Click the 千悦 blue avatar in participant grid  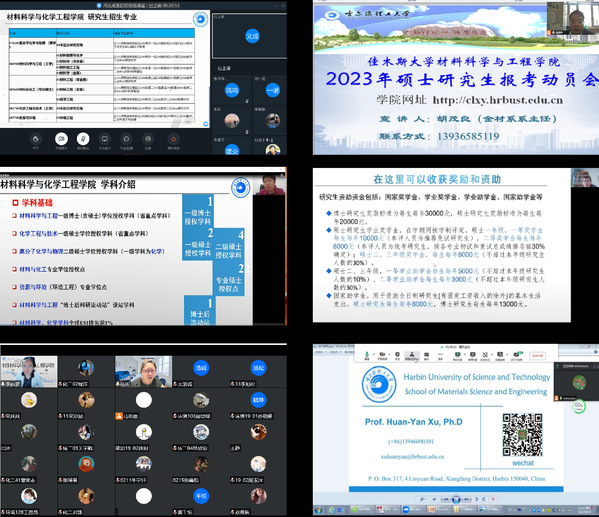201,496
